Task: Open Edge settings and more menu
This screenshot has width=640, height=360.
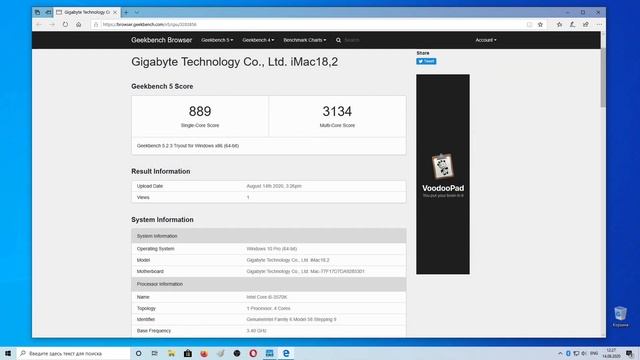Action: [599, 24]
